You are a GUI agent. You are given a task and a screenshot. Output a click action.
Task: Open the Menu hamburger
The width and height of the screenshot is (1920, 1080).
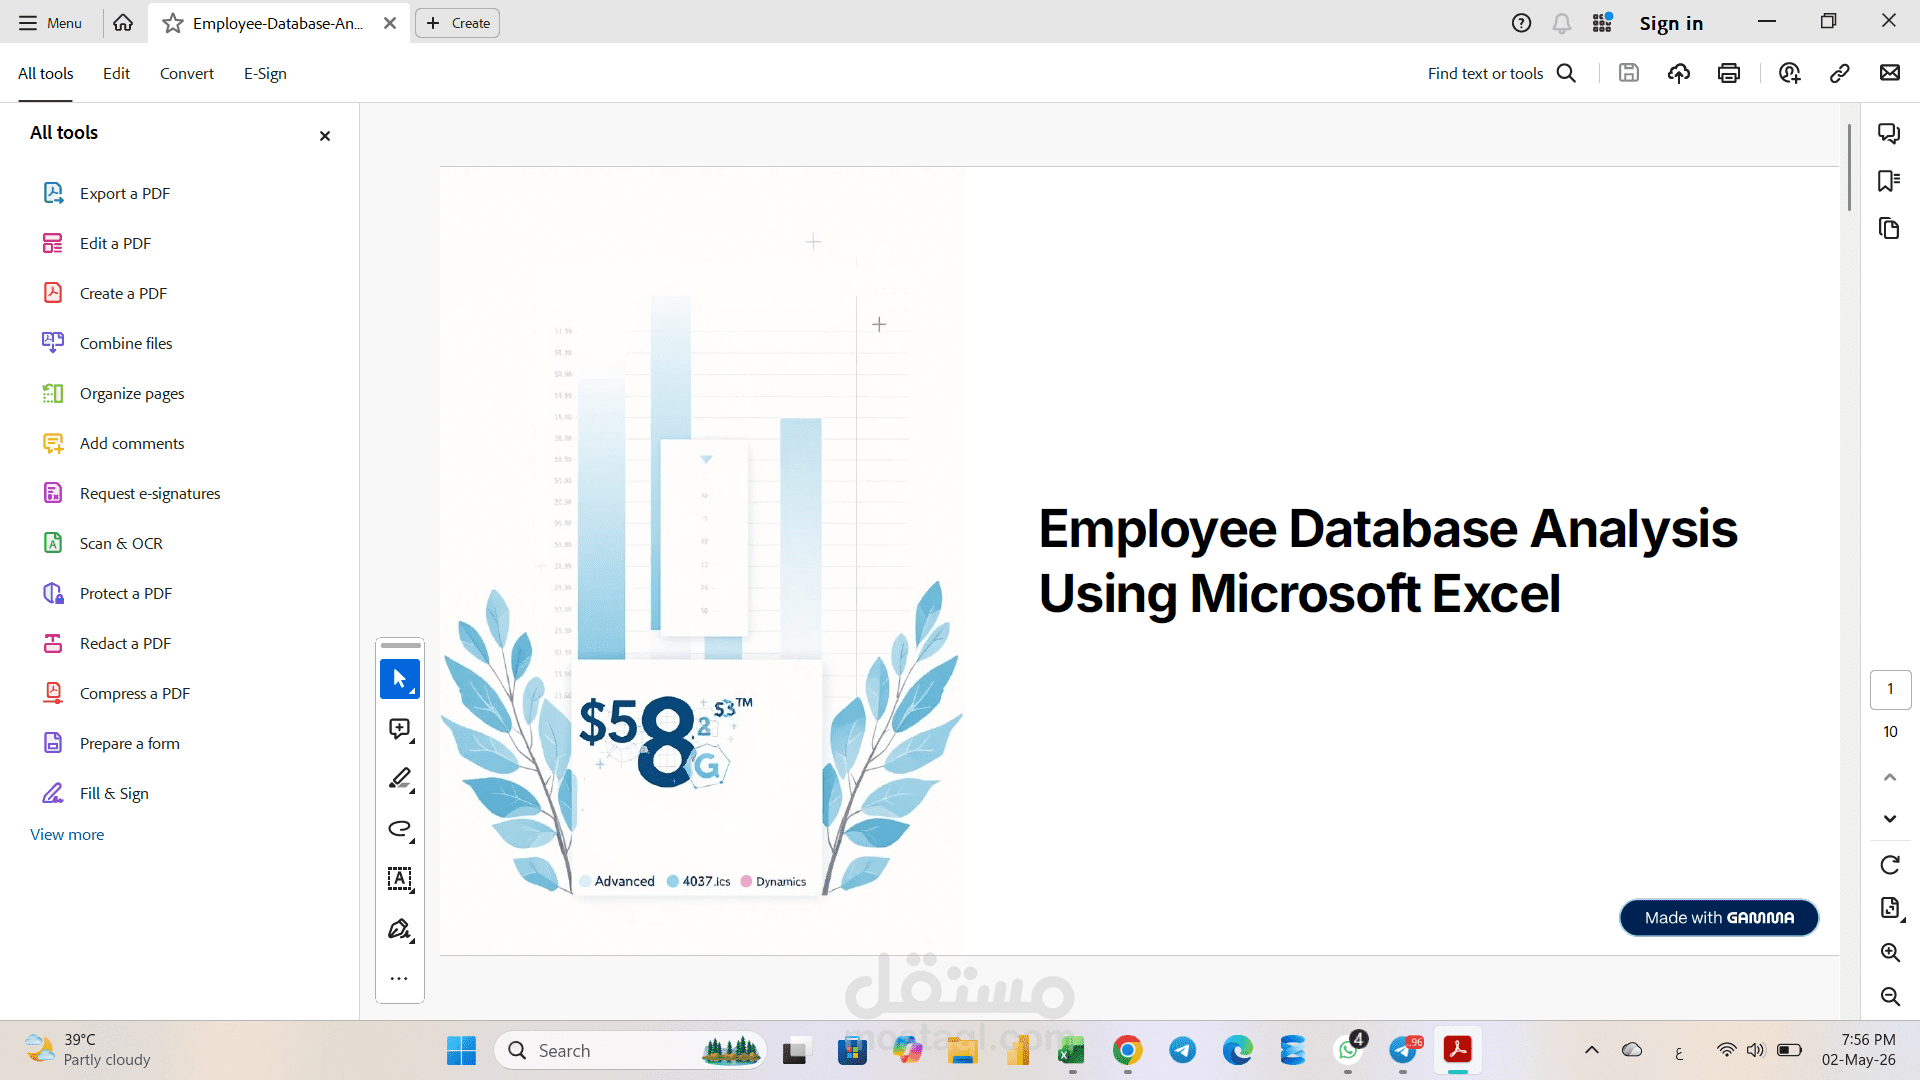[50, 23]
